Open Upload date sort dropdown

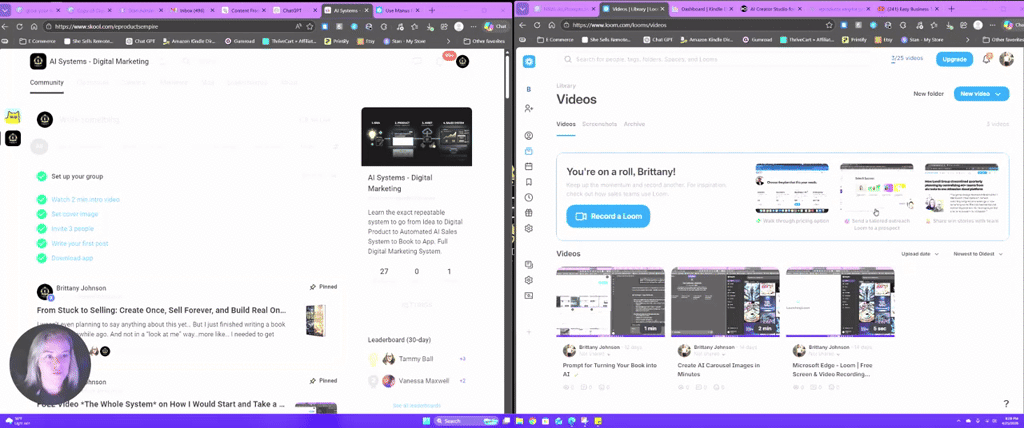920,254
